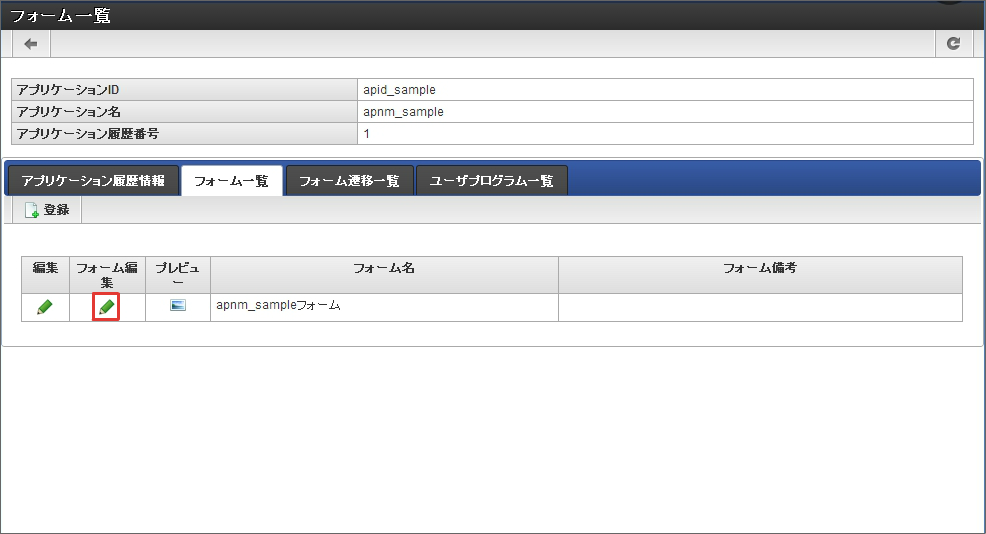Click the フォーム一覧 window title
The height and width of the screenshot is (534, 986).
[x=60, y=15]
